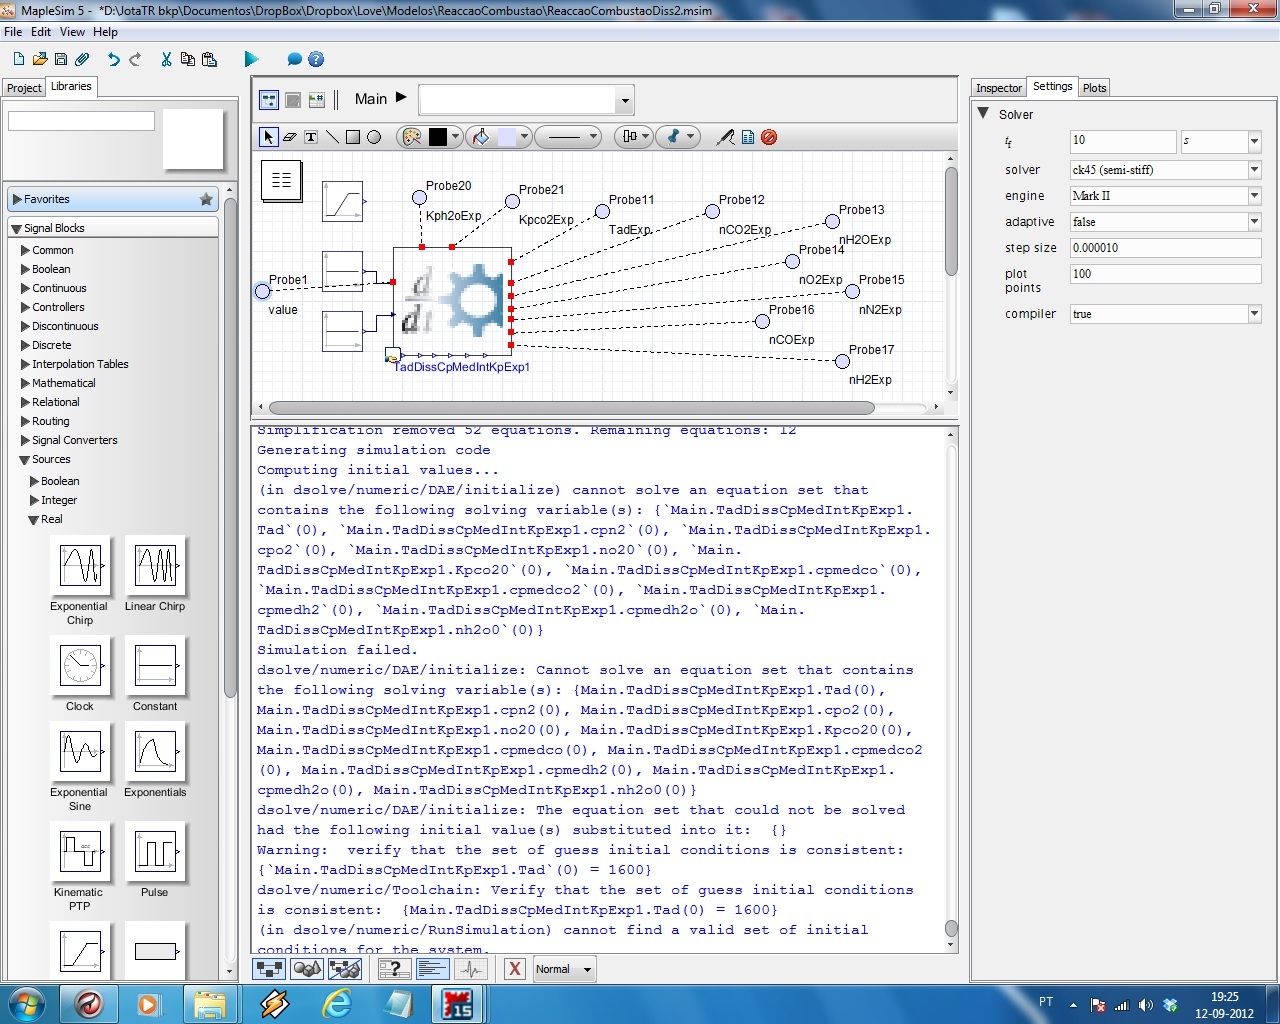
Task: Switch to the Project tab
Action: coord(24,88)
